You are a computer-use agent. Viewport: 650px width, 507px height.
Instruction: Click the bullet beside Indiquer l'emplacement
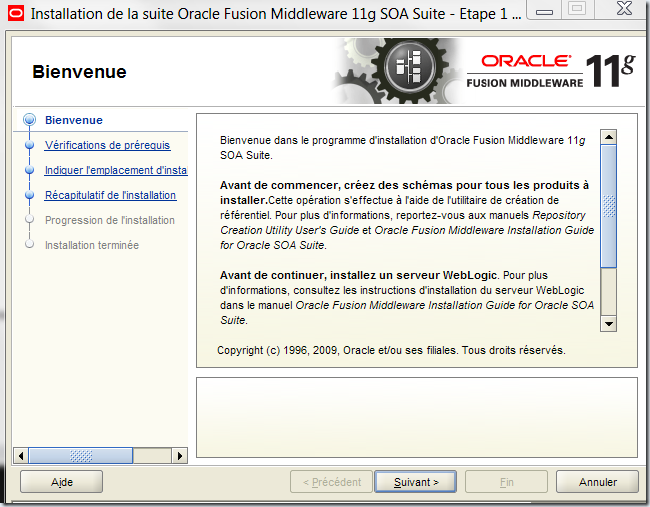[29, 170]
